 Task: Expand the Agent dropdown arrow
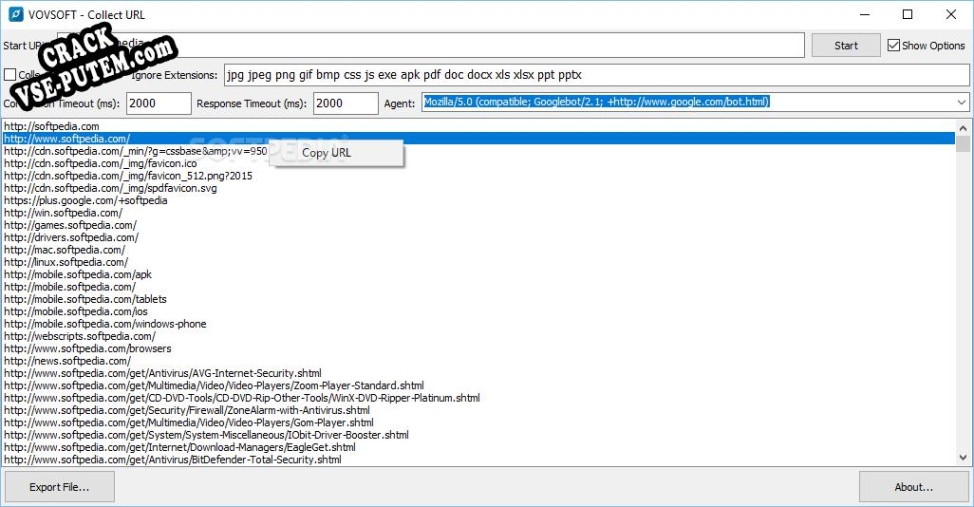coord(962,103)
